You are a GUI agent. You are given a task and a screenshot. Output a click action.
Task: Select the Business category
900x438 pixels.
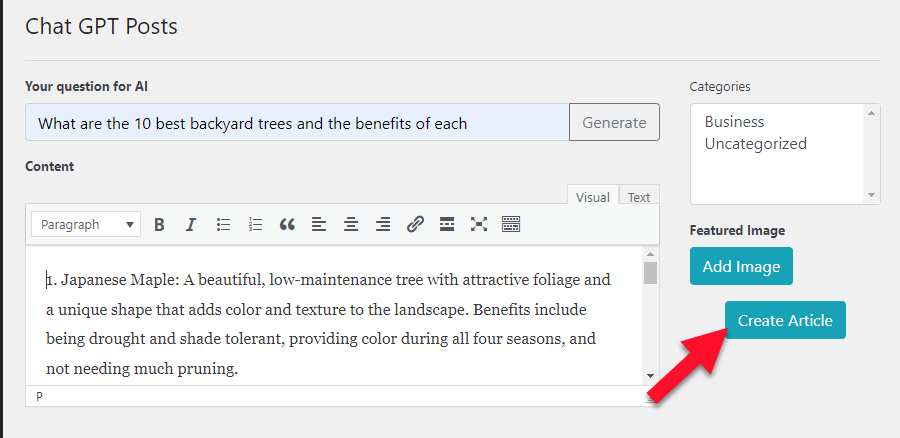tap(734, 122)
